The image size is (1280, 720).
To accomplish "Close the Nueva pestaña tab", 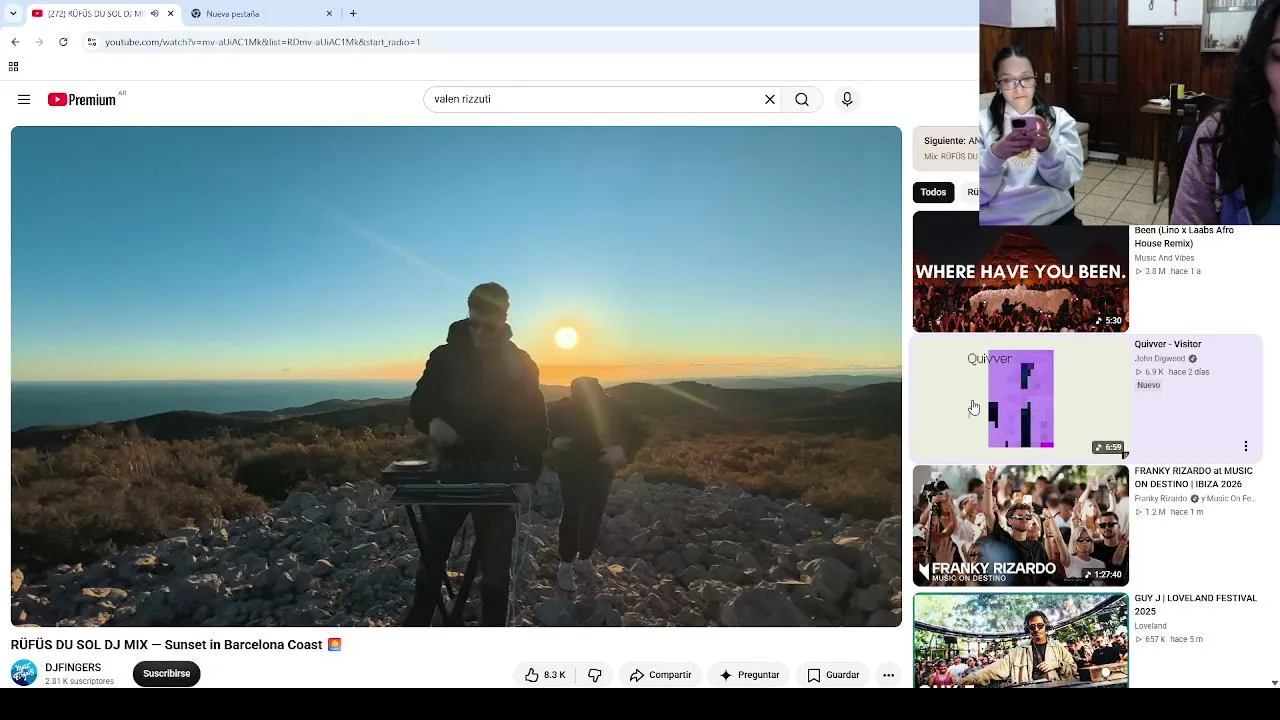I will point(329,14).
